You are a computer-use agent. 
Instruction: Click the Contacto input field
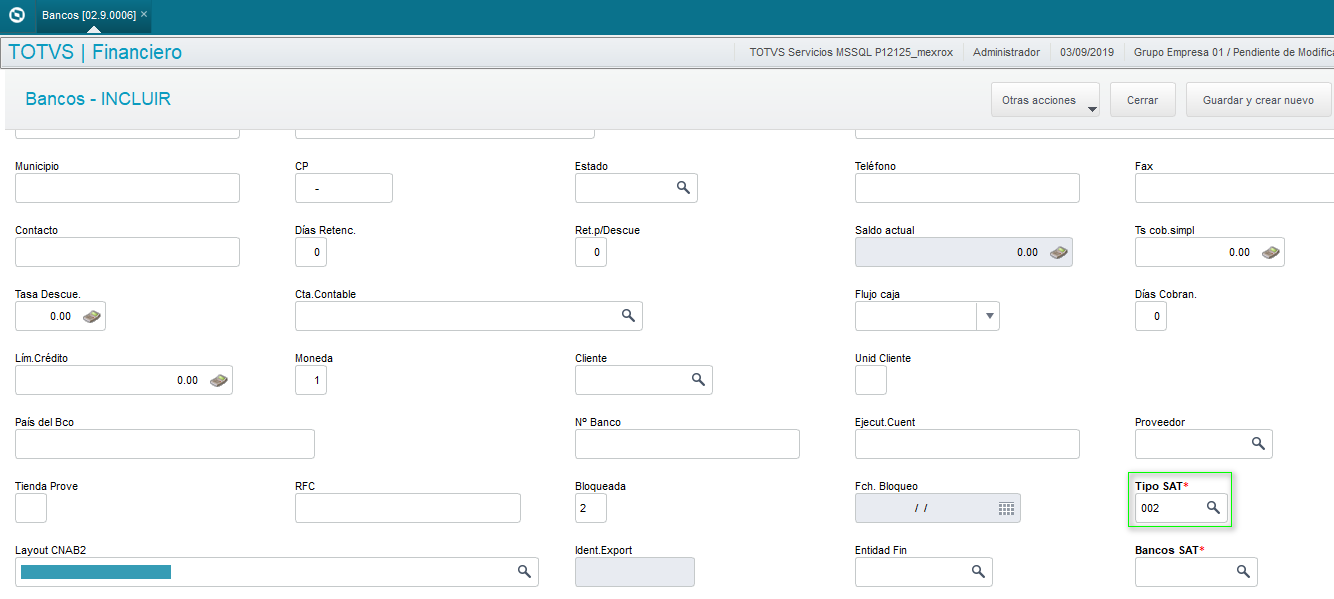[x=127, y=252]
